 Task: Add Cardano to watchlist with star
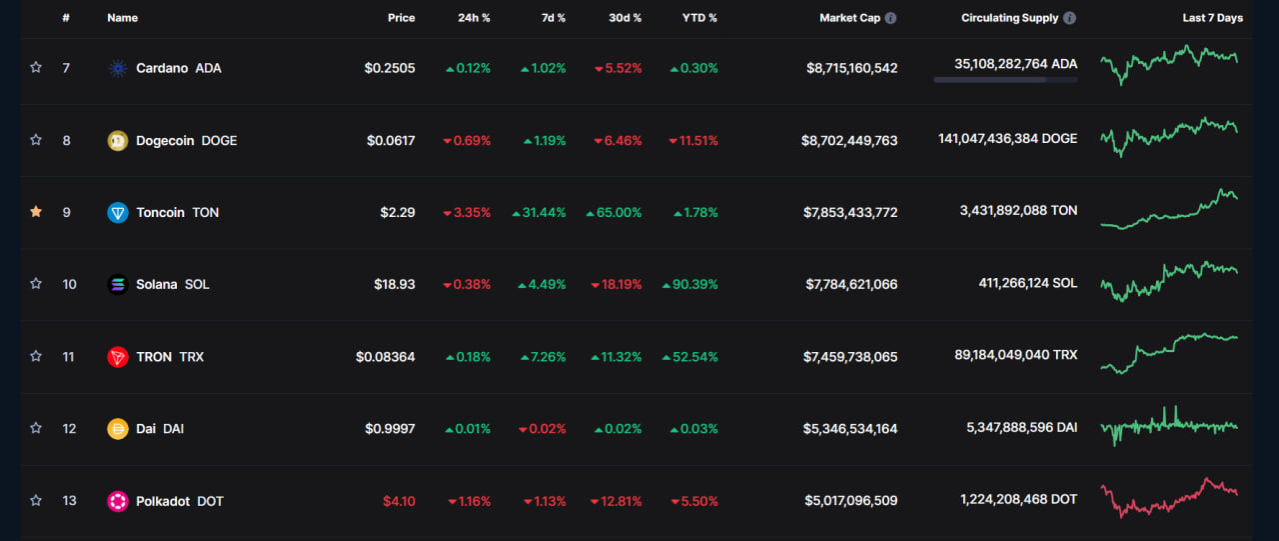(x=36, y=68)
